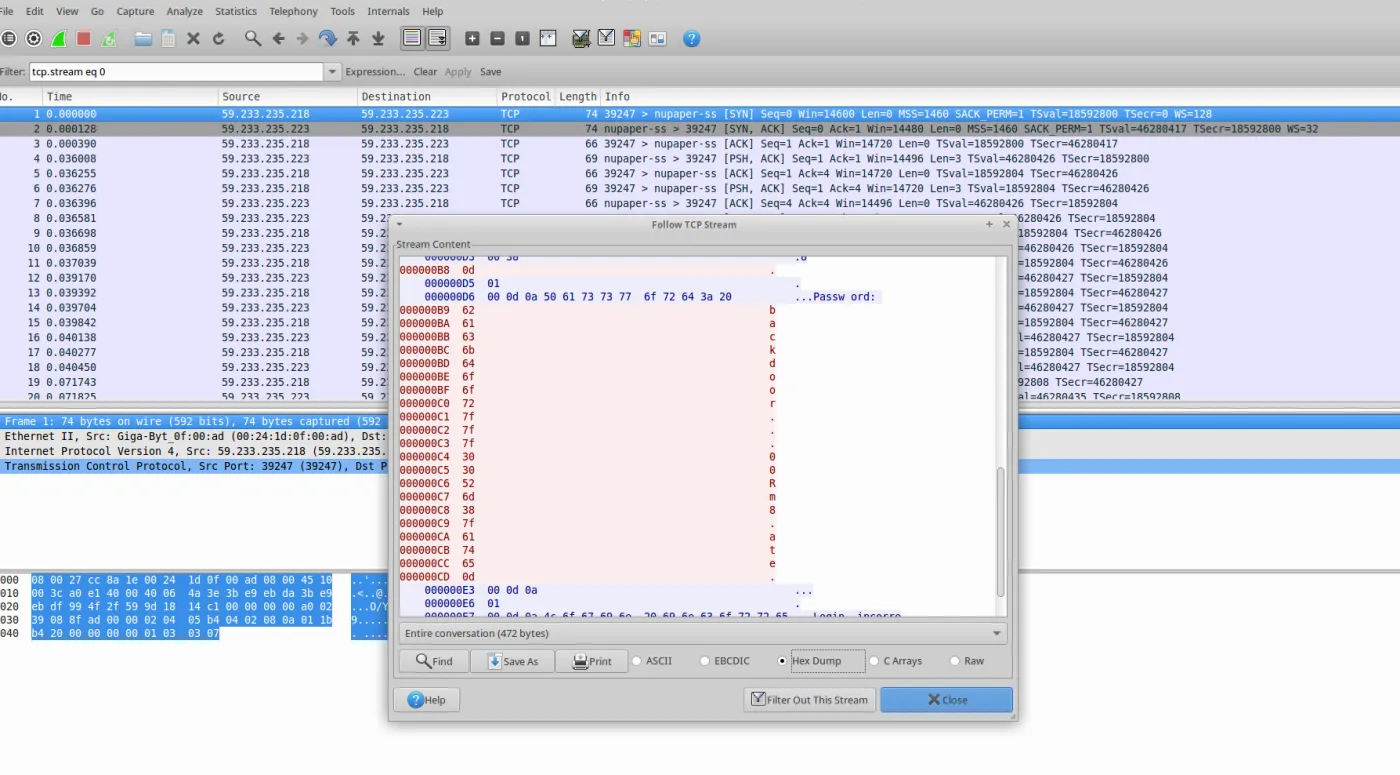Go to packet number curved arrow icon
This screenshot has width=1400, height=775.
pos(328,39)
